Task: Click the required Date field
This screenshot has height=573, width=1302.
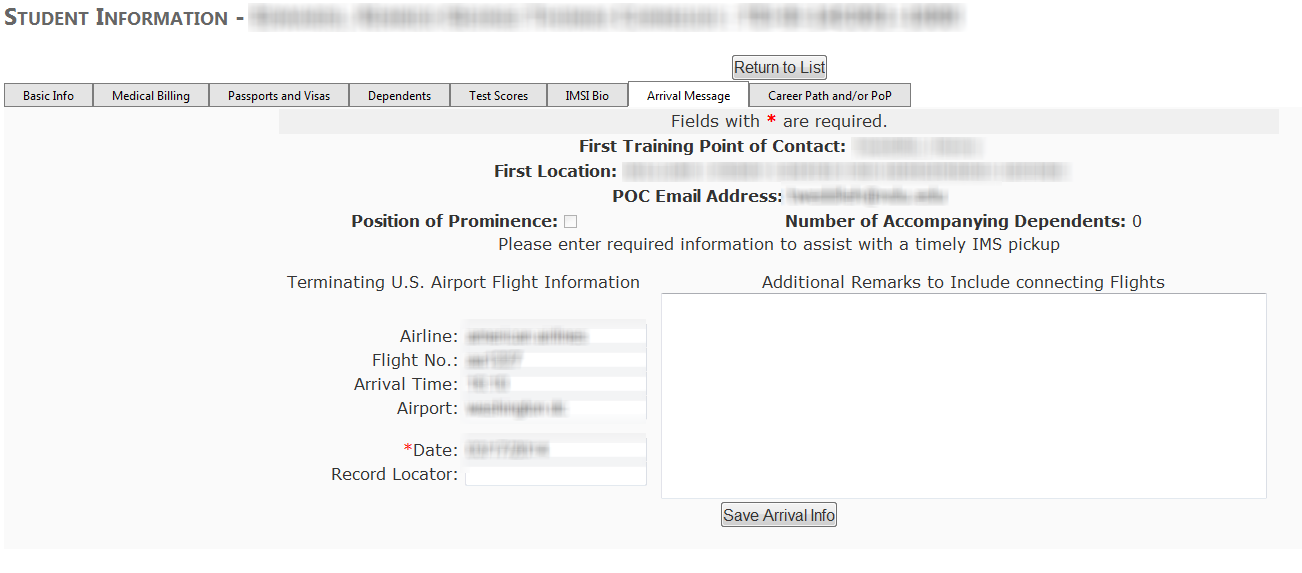Action: [x=555, y=450]
